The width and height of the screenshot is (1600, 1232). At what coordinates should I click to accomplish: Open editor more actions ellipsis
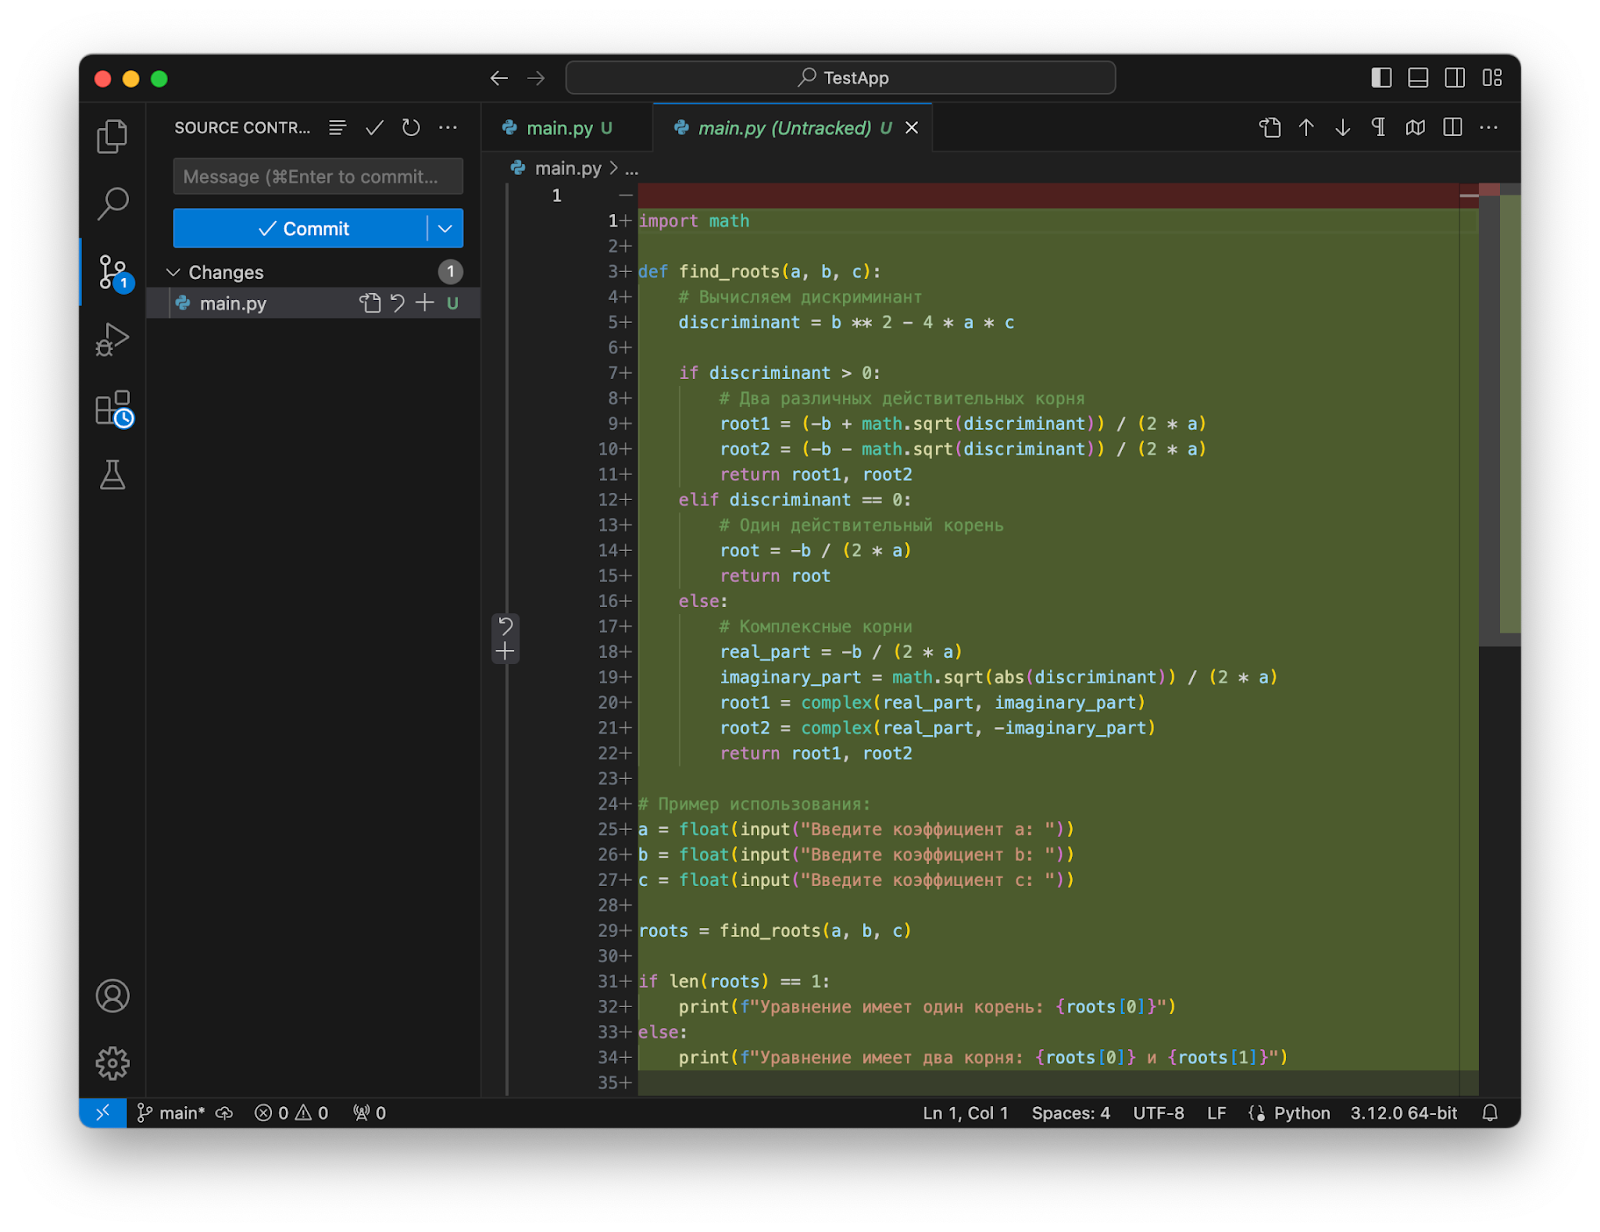[1489, 128]
